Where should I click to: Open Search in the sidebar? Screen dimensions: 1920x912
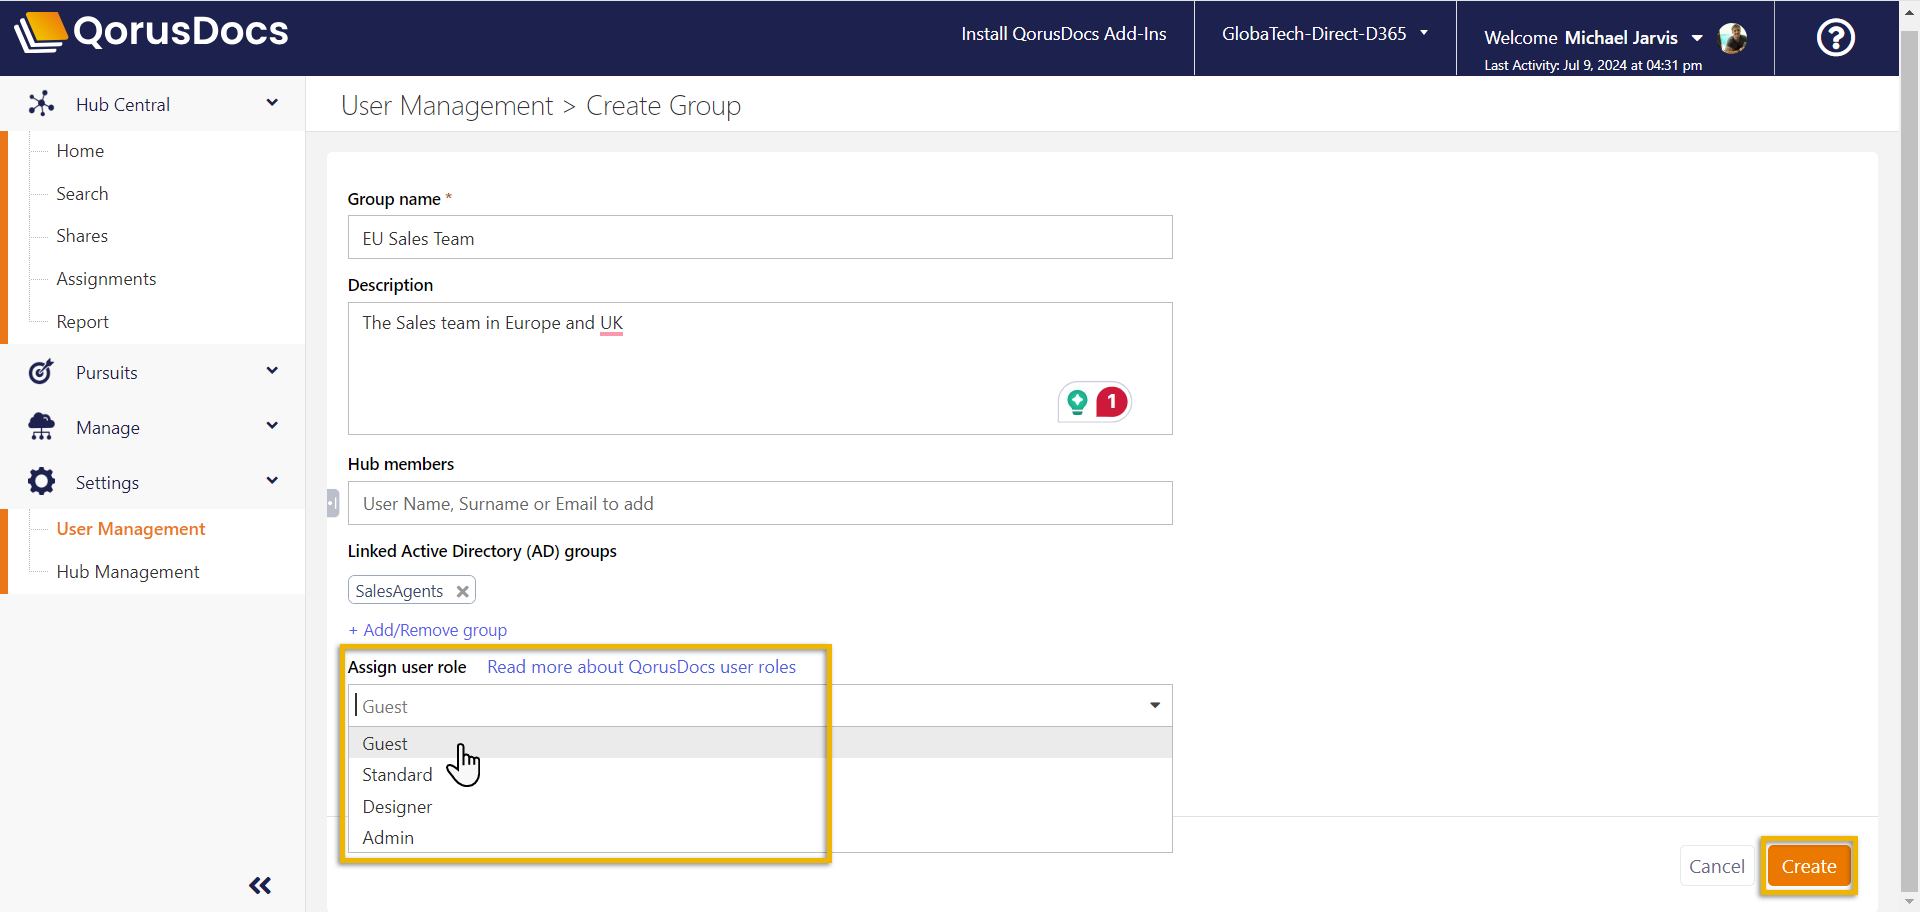(82, 194)
